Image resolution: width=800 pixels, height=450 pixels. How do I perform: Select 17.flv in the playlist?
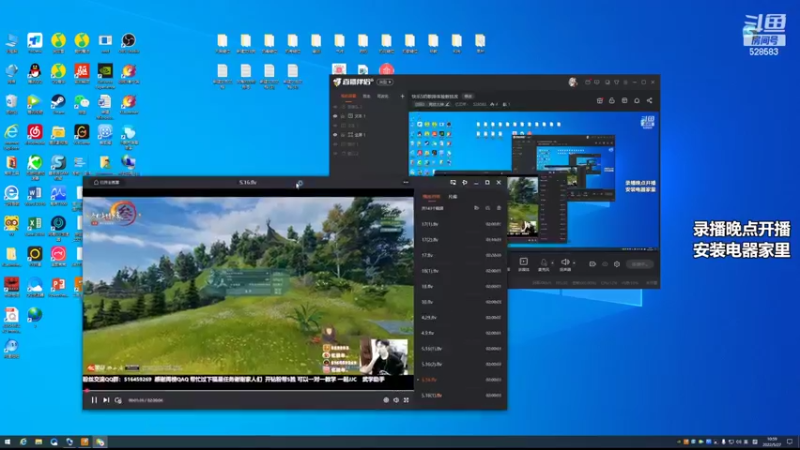point(461,255)
